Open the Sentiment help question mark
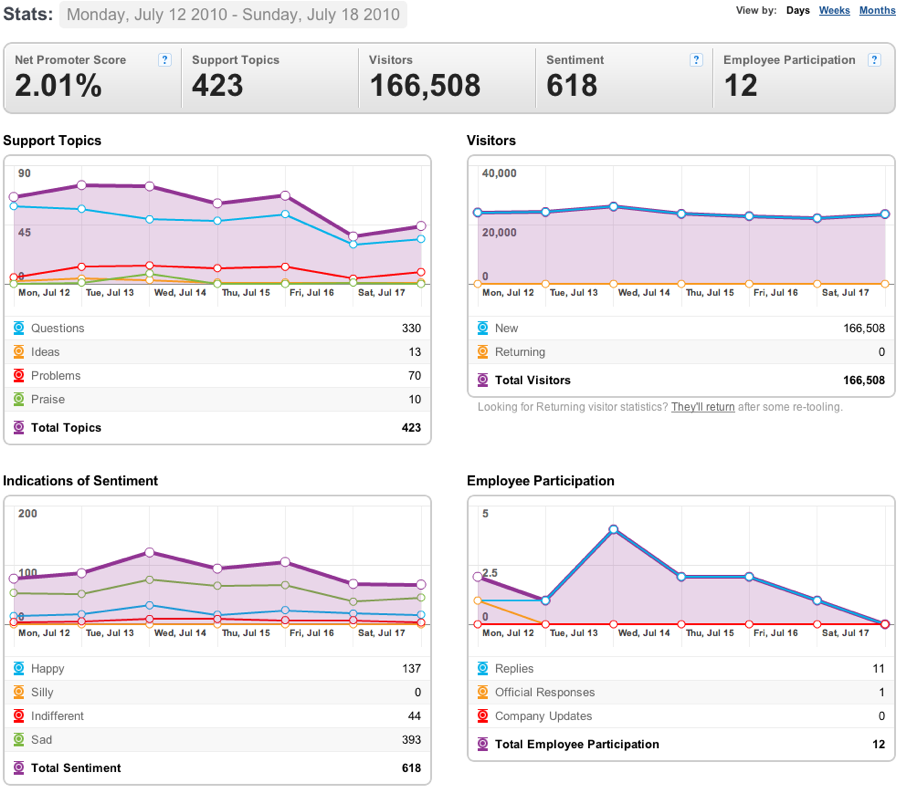907x804 pixels. pyautogui.click(x=696, y=60)
